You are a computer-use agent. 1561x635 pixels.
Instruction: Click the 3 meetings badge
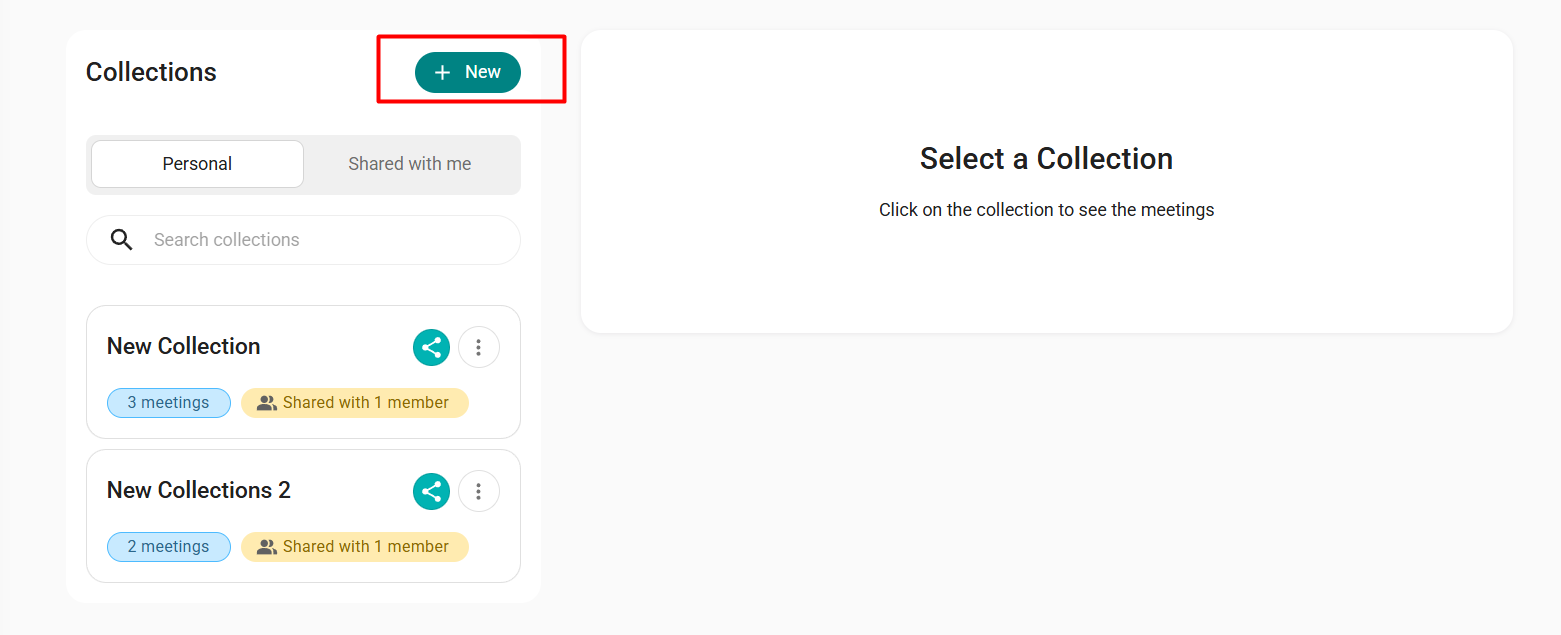169,403
